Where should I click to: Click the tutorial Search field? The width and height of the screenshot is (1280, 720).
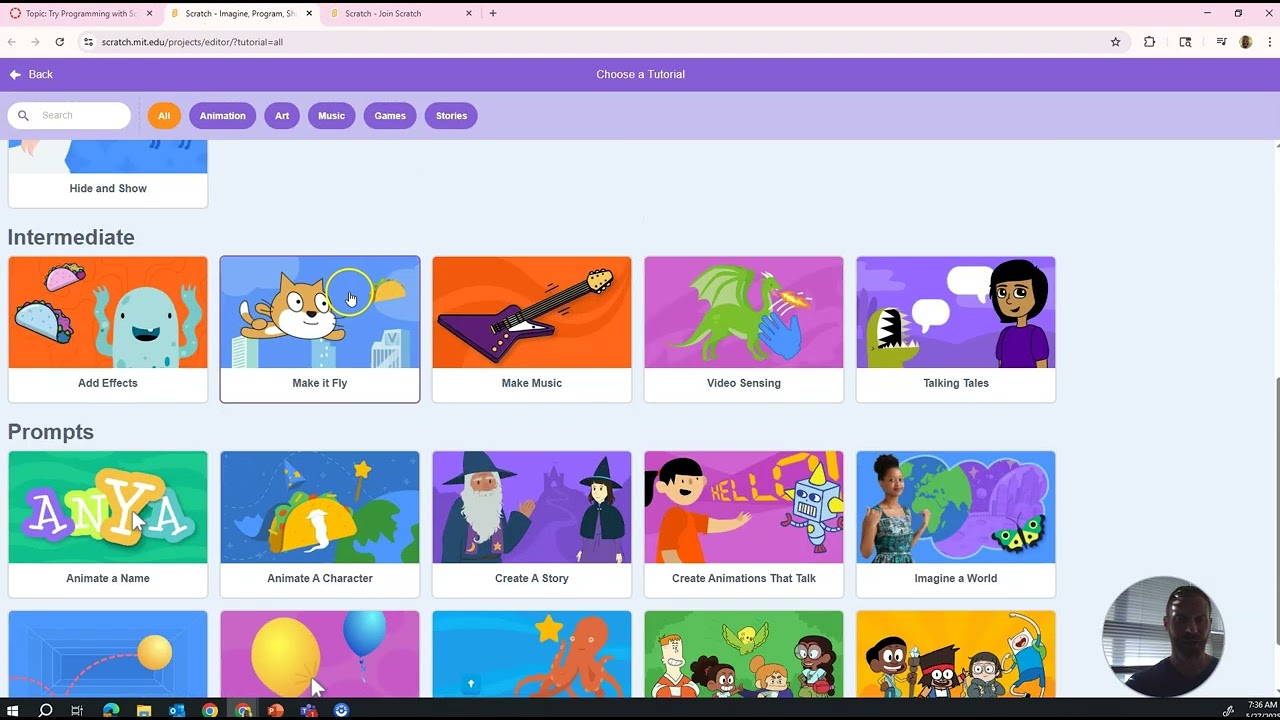pyautogui.click(x=69, y=115)
